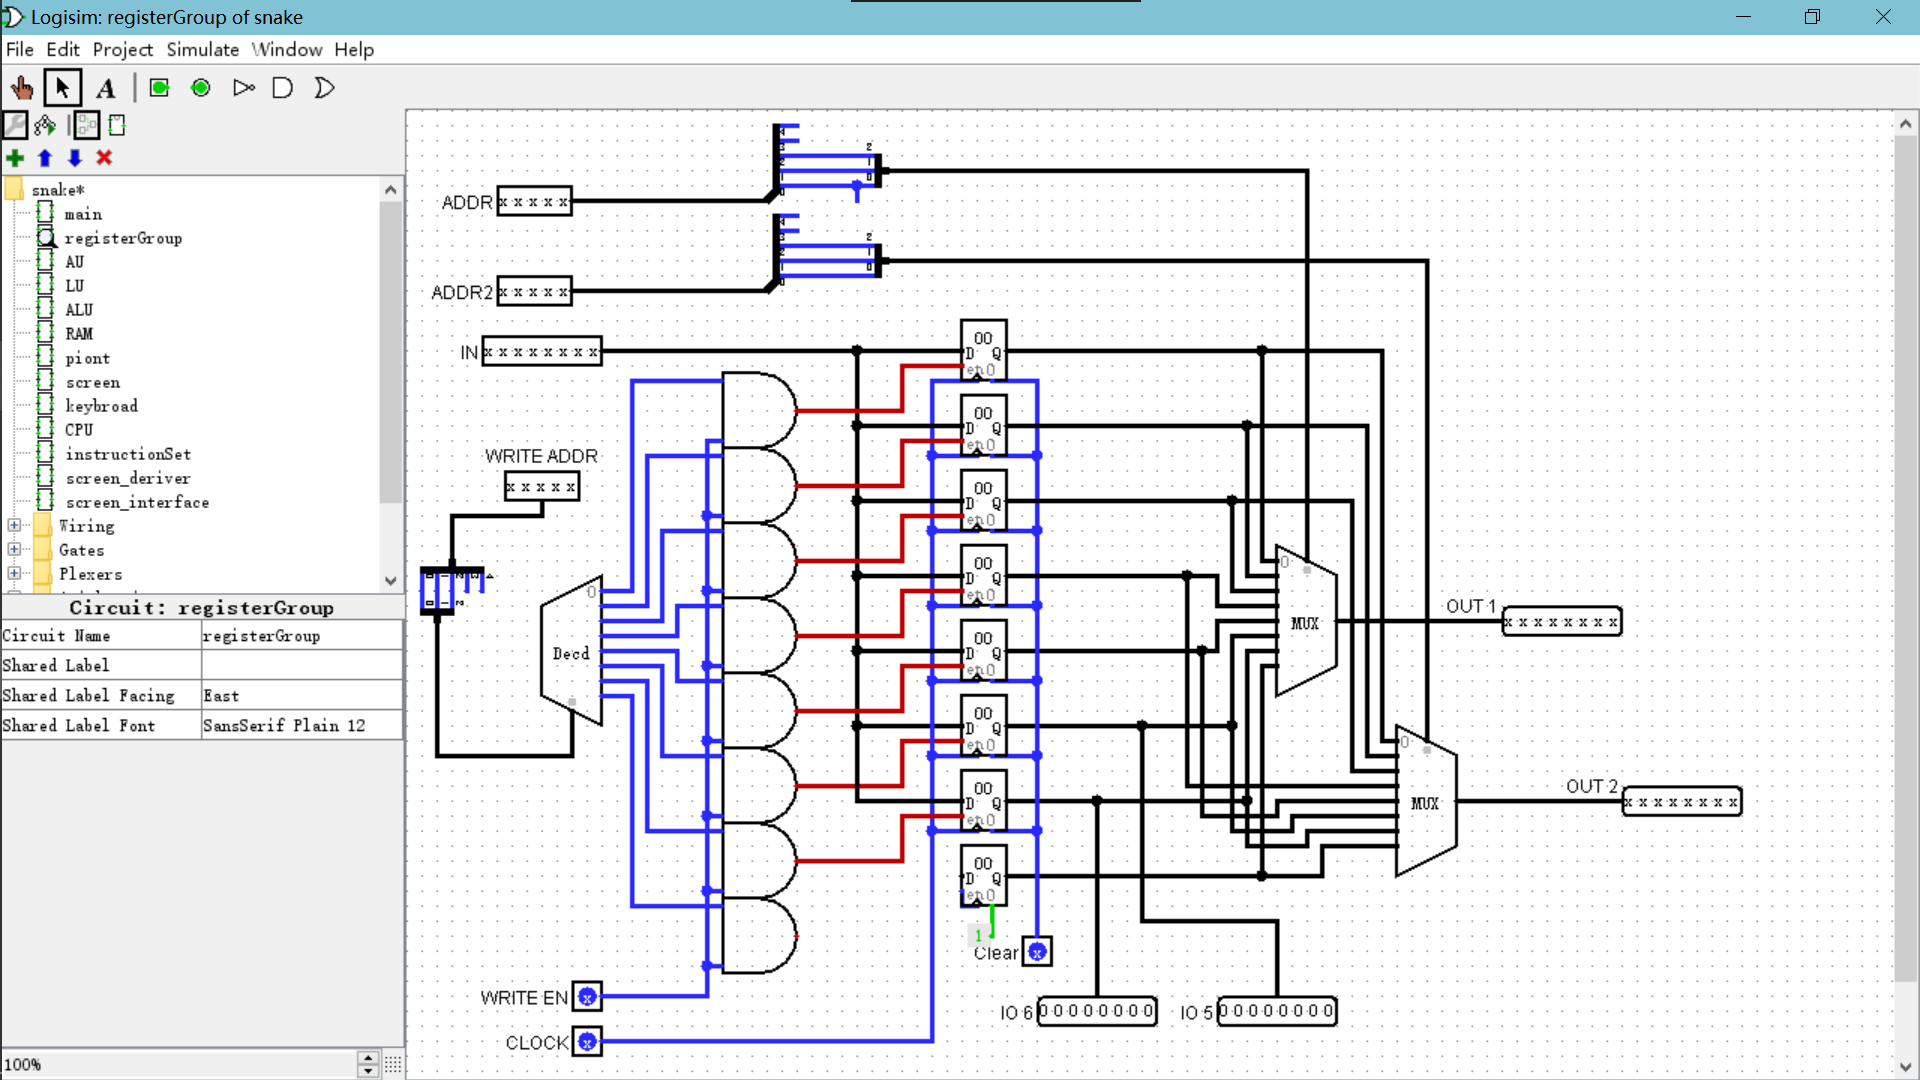Select the Edit arrow tool
Image resolution: width=1920 pixels, height=1080 pixels.
pyautogui.click(x=62, y=88)
